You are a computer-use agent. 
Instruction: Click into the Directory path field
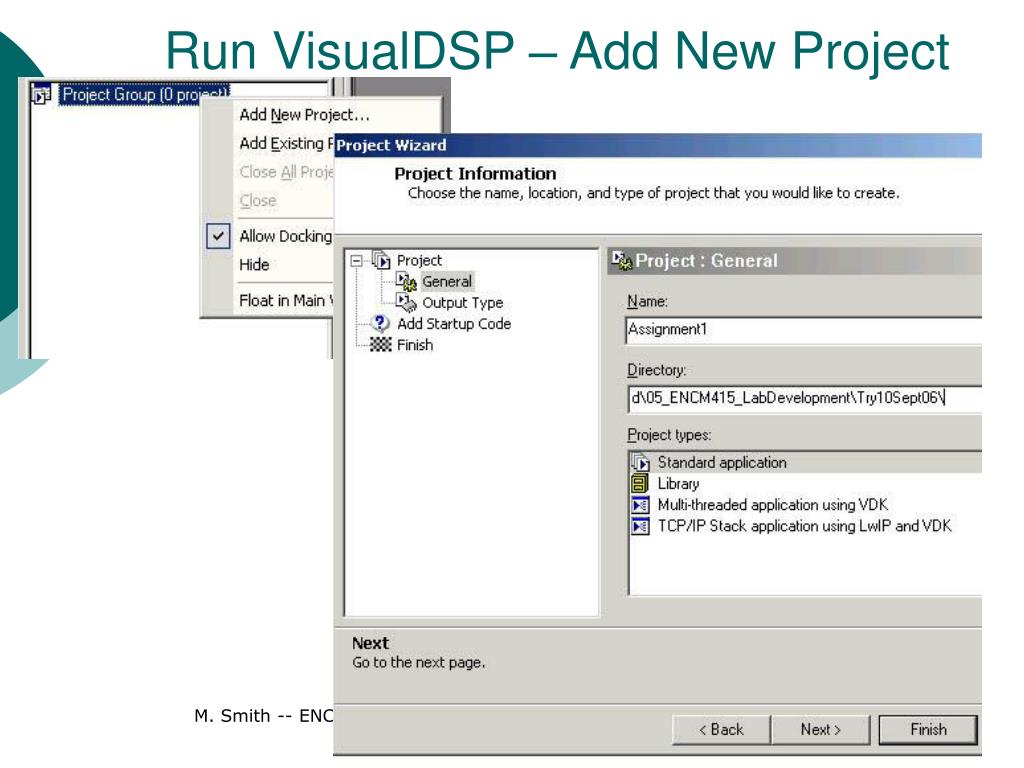coord(805,398)
